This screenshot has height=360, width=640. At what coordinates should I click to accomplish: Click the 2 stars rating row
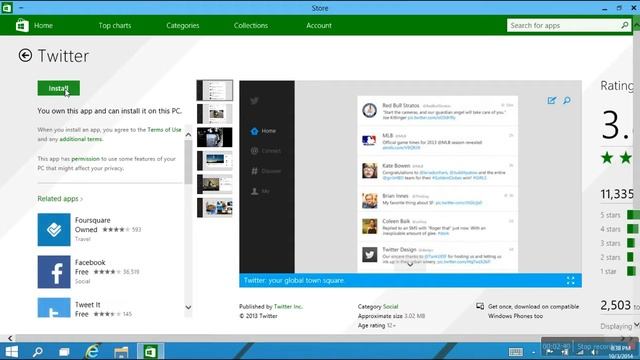tap(617, 257)
